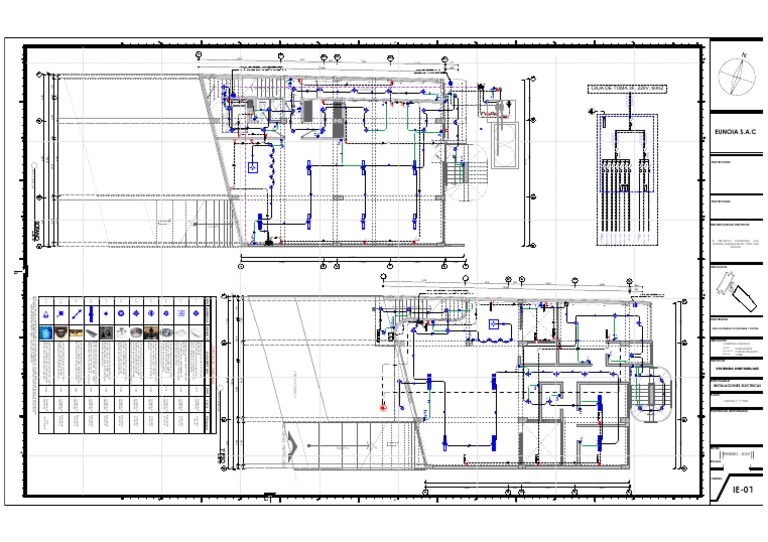Pick the vertical blue bar legend symbol
Viewport: 768px width, 542px height.
91,314
